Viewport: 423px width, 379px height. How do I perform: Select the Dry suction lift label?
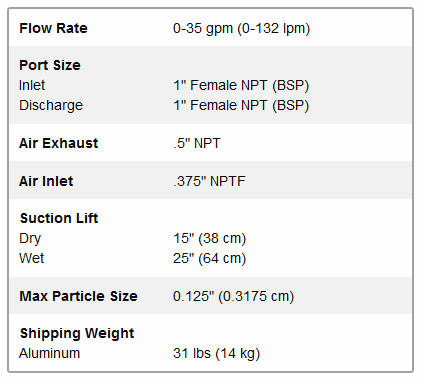click(x=30, y=239)
